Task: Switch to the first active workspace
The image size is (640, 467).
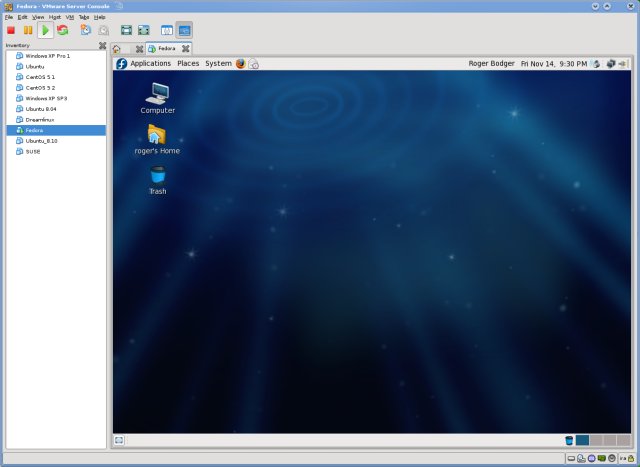Action: click(x=582, y=440)
